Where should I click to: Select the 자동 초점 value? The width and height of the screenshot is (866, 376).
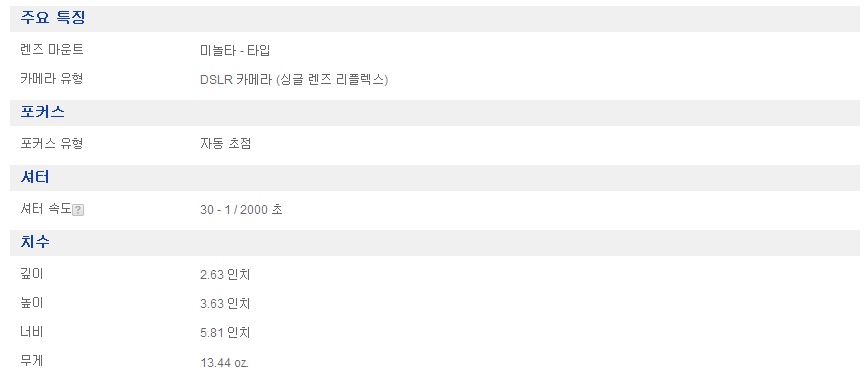225,144
